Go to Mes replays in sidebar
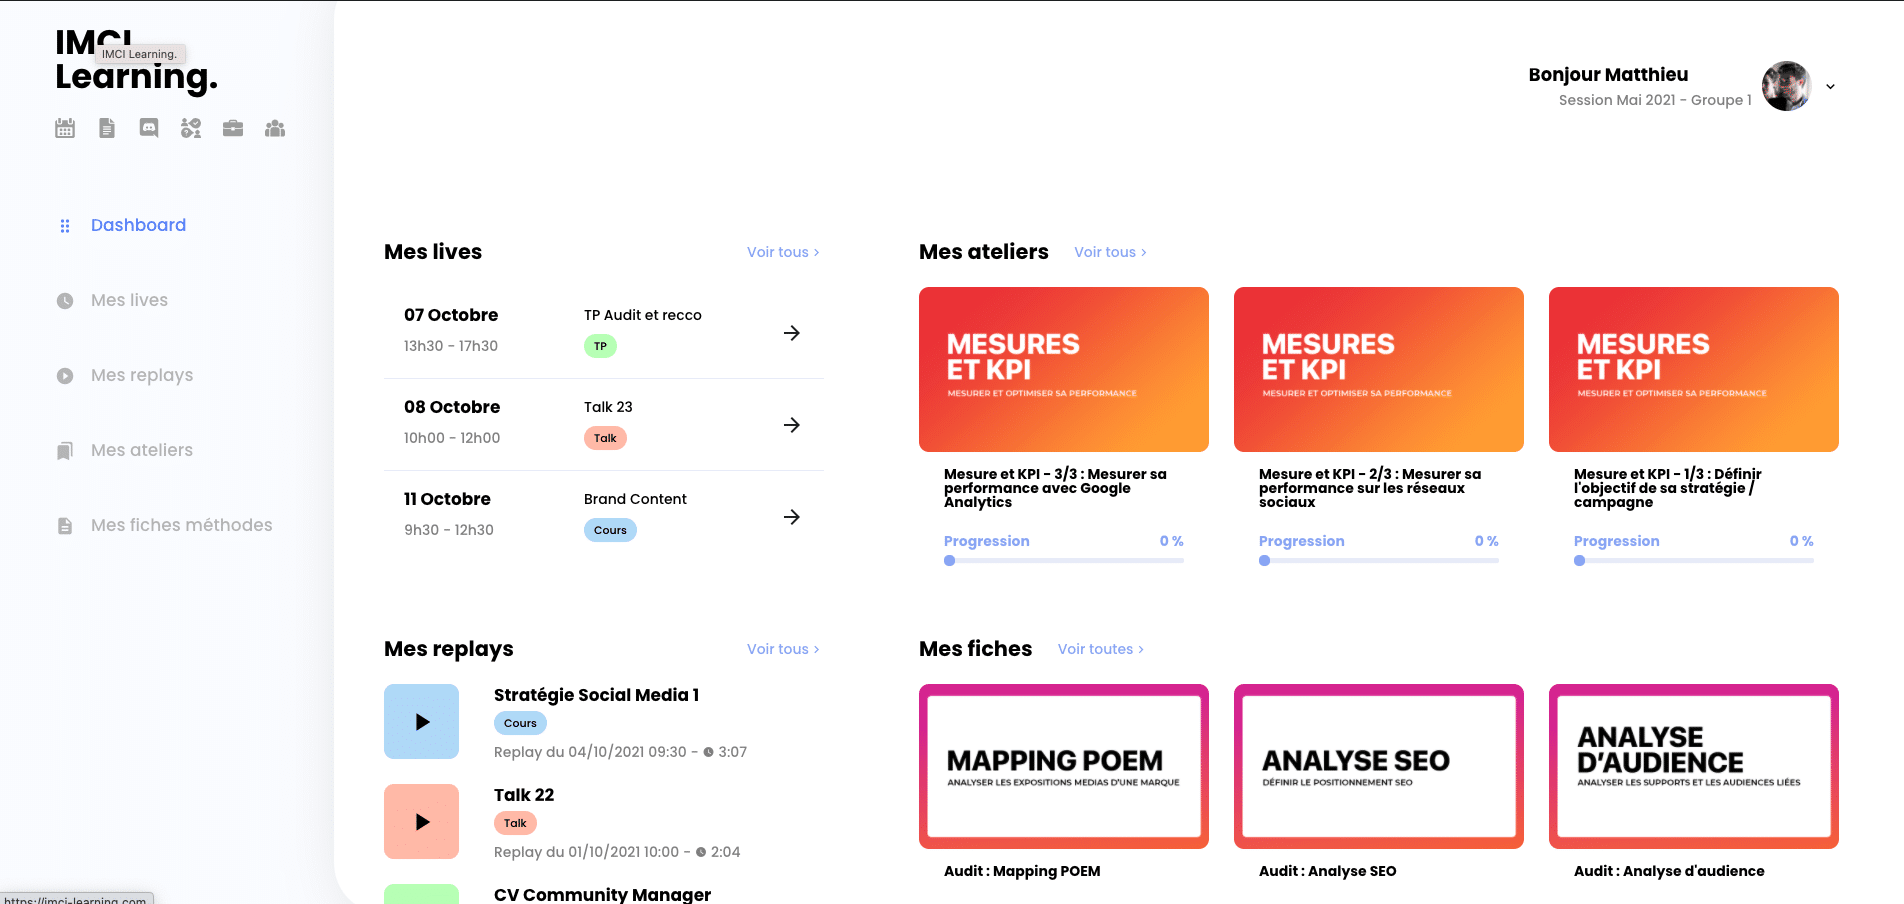This screenshot has height=904, width=1904. (141, 375)
